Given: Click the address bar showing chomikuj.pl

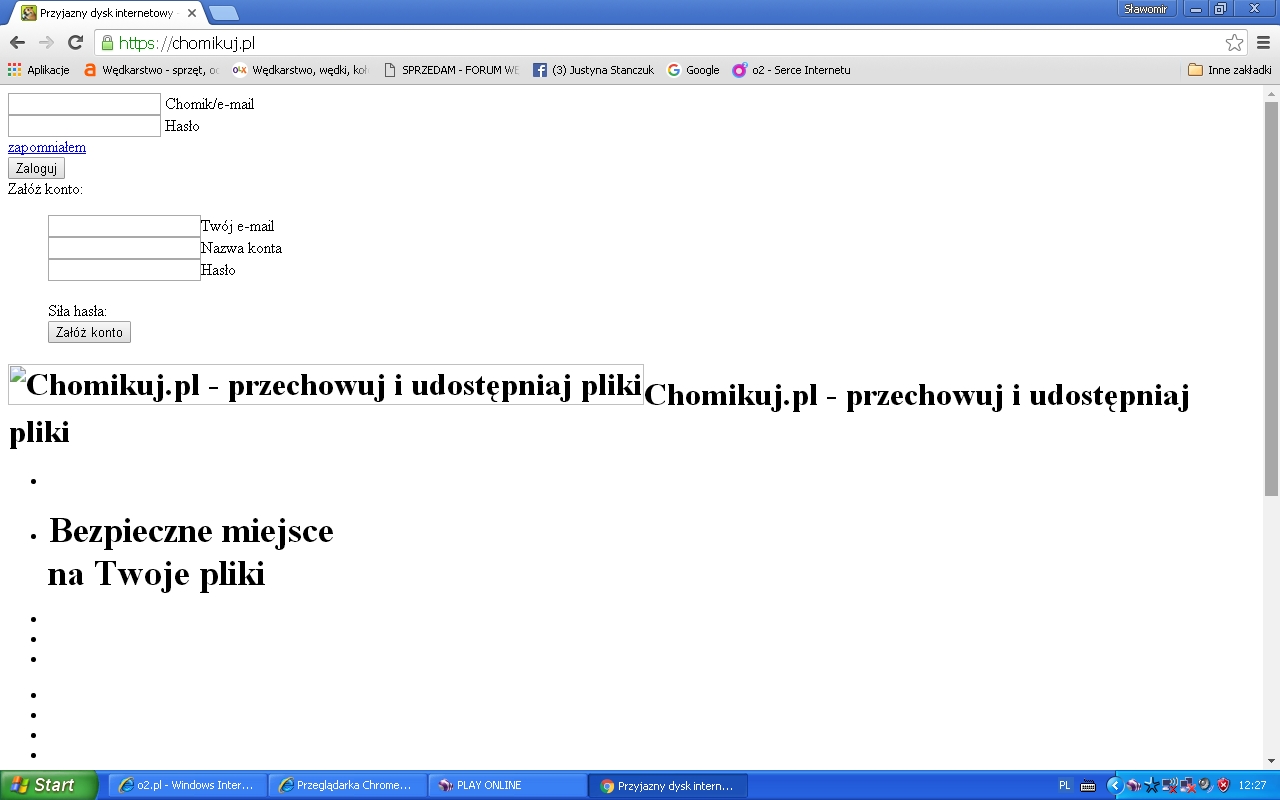Looking at the screenshot, I should click(670, 43).
